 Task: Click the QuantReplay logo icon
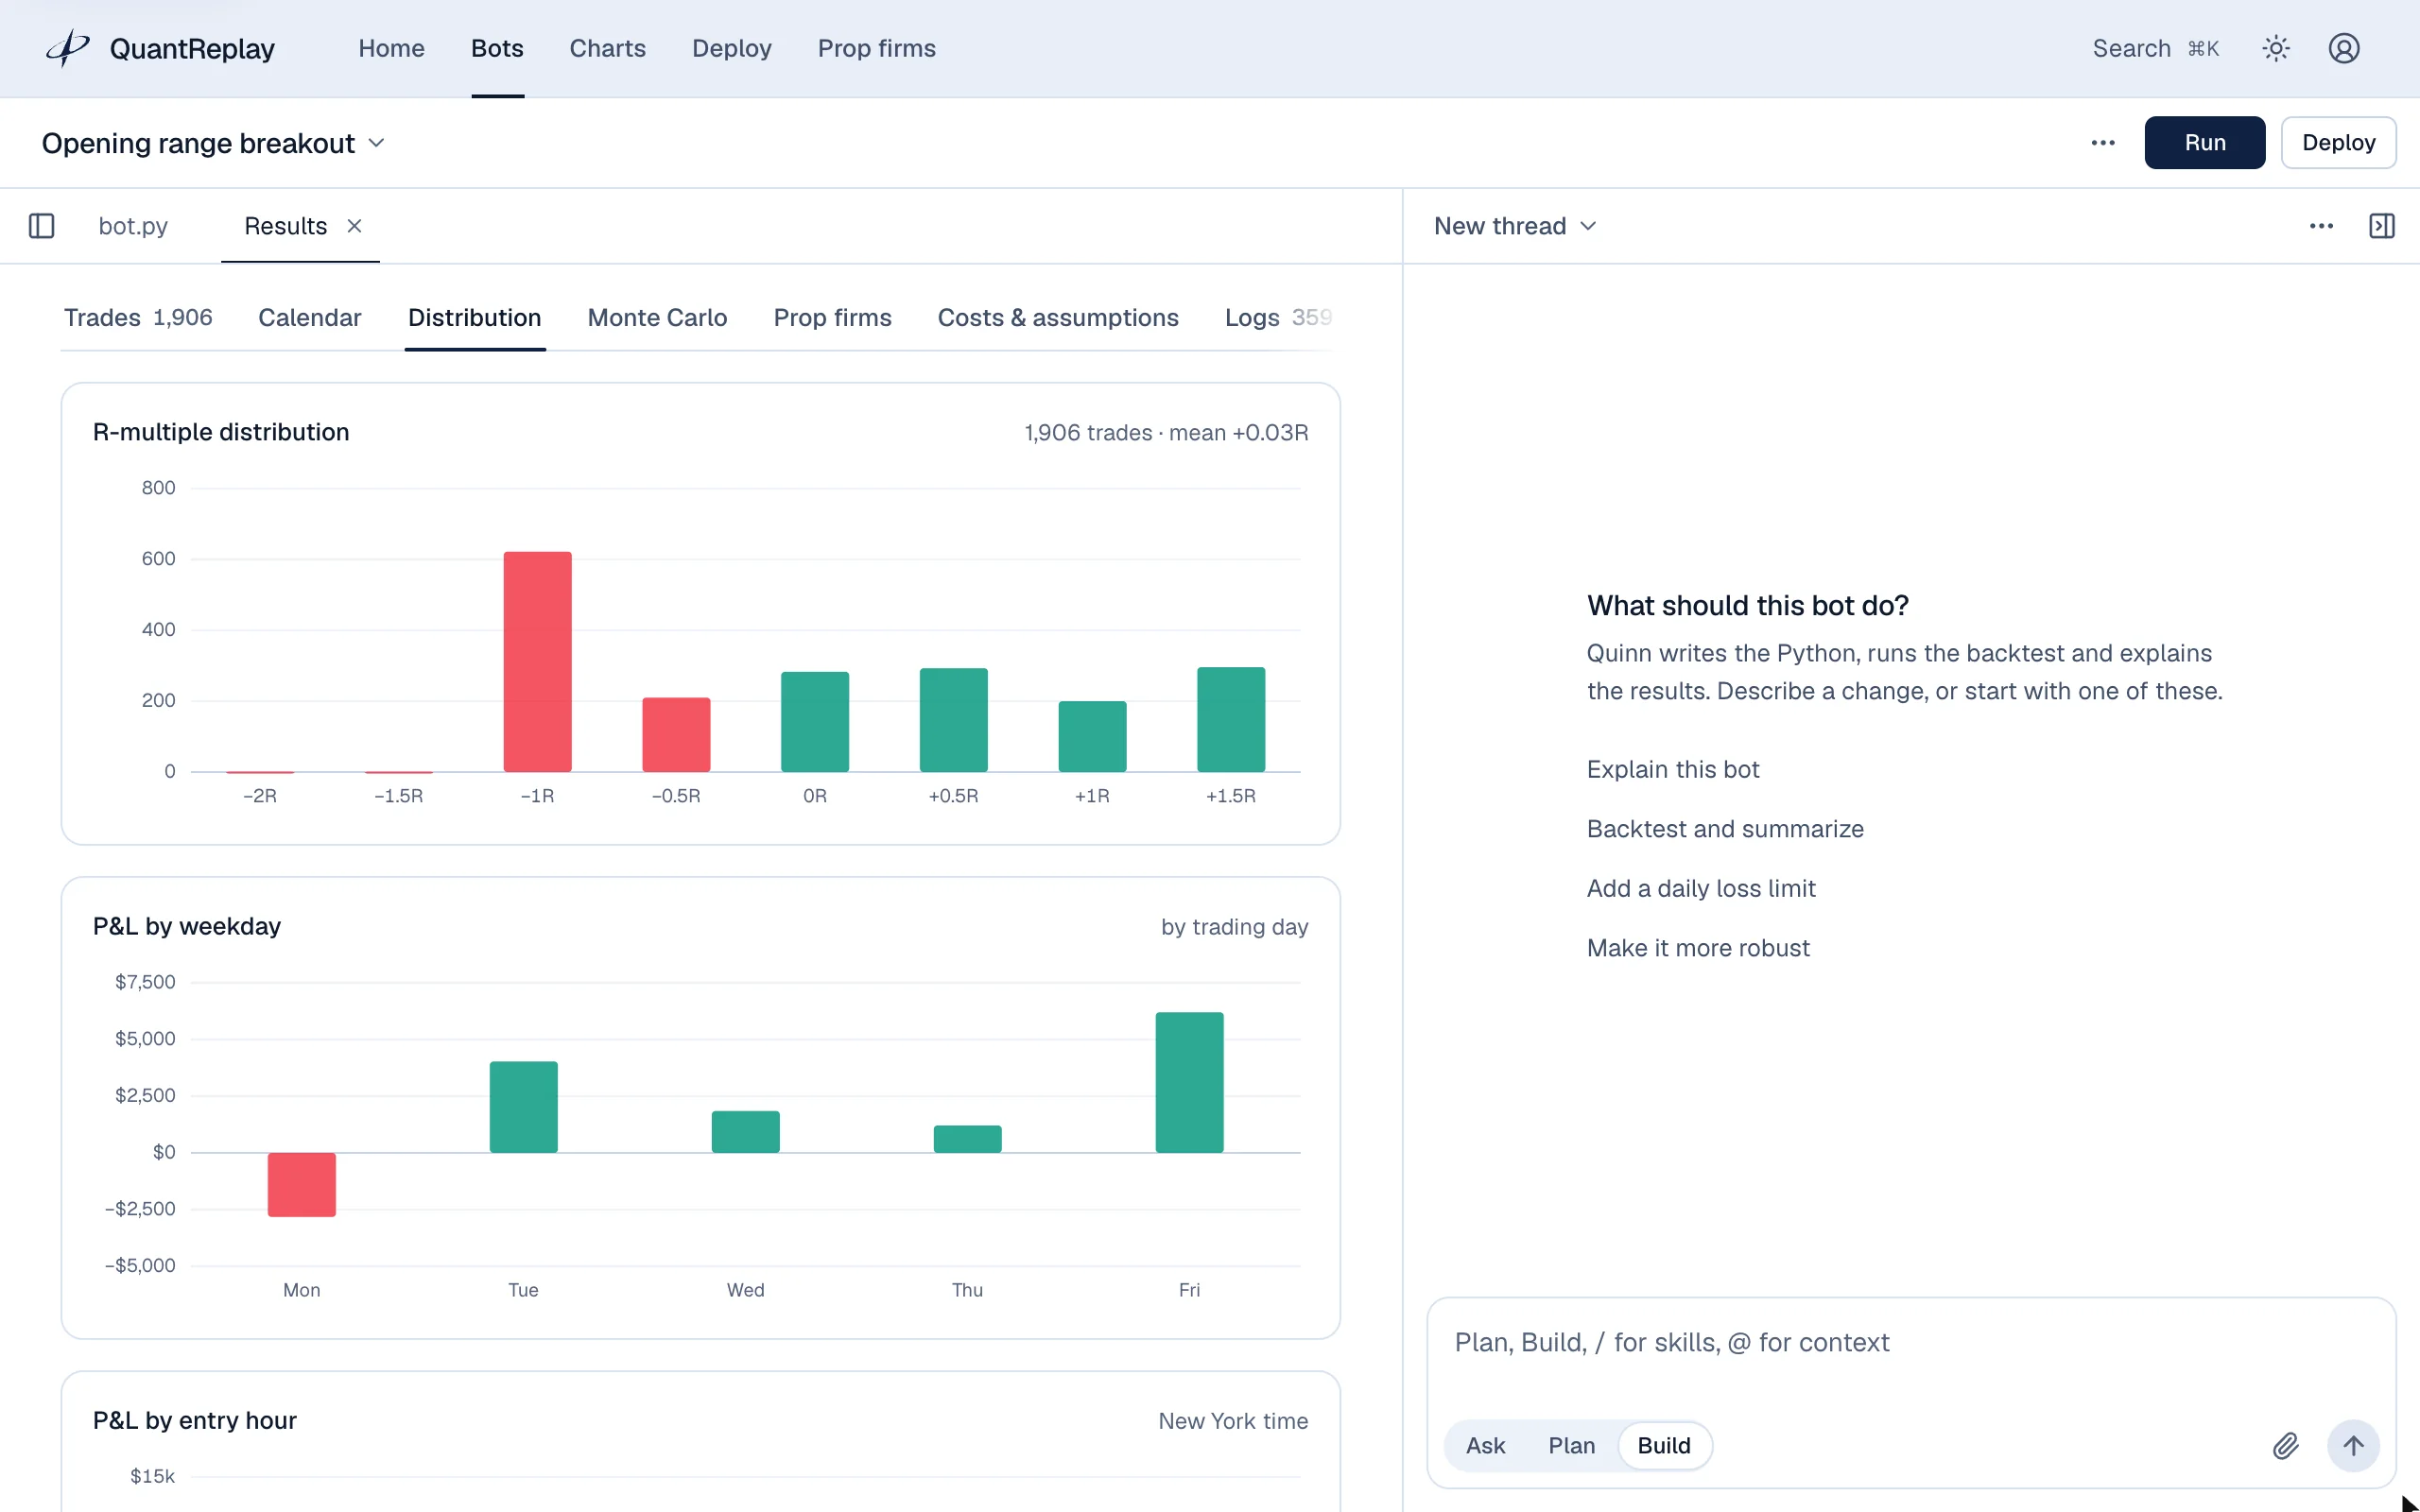click(x=68, y=48)
